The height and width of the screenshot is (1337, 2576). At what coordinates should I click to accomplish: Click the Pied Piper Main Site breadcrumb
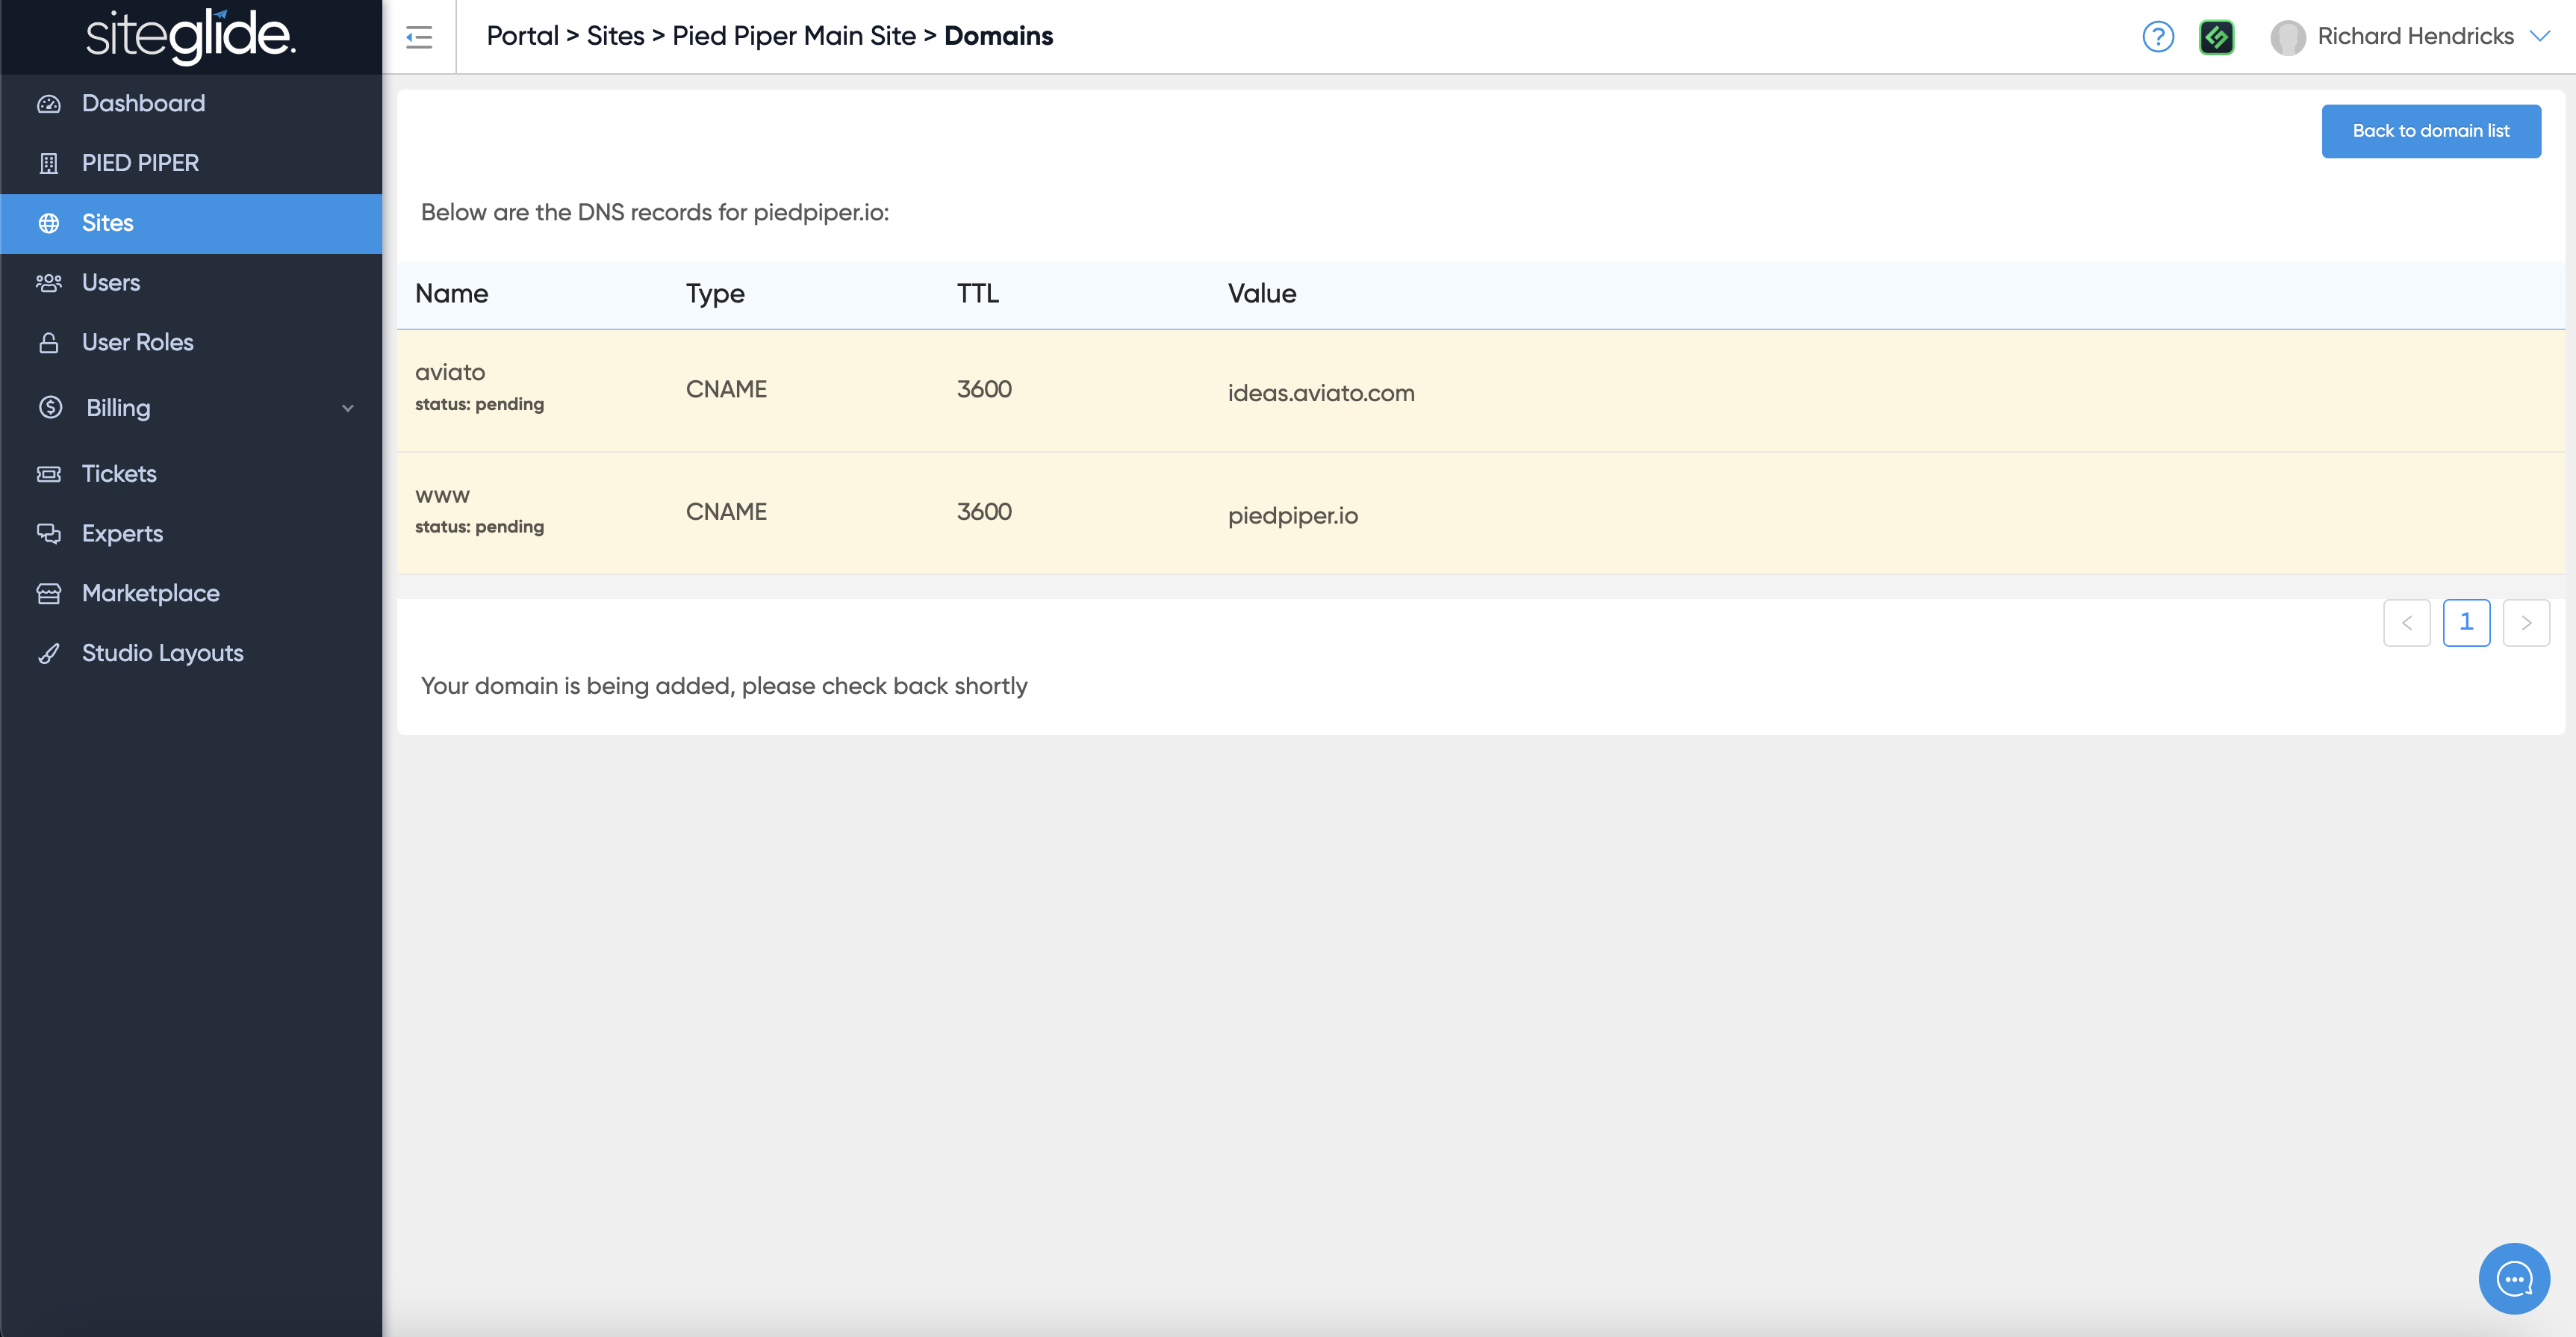coord(793,37)
